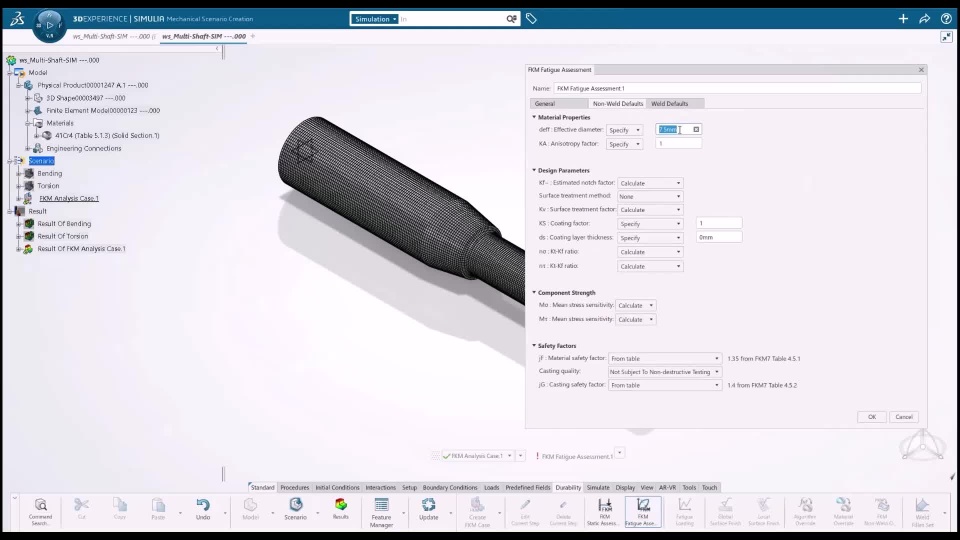Click the Command Search icon
Screen dimensions: 960x540
[40, 505]
